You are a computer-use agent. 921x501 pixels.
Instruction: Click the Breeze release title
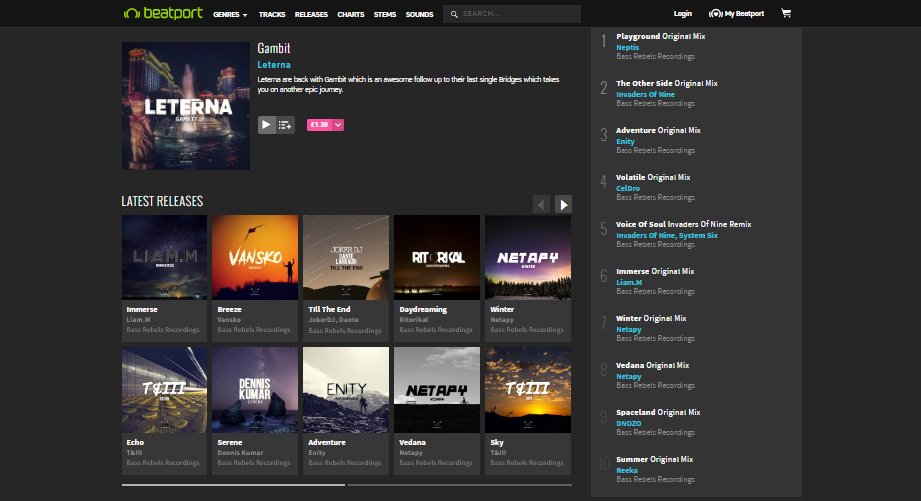click(x=230, y=310)
